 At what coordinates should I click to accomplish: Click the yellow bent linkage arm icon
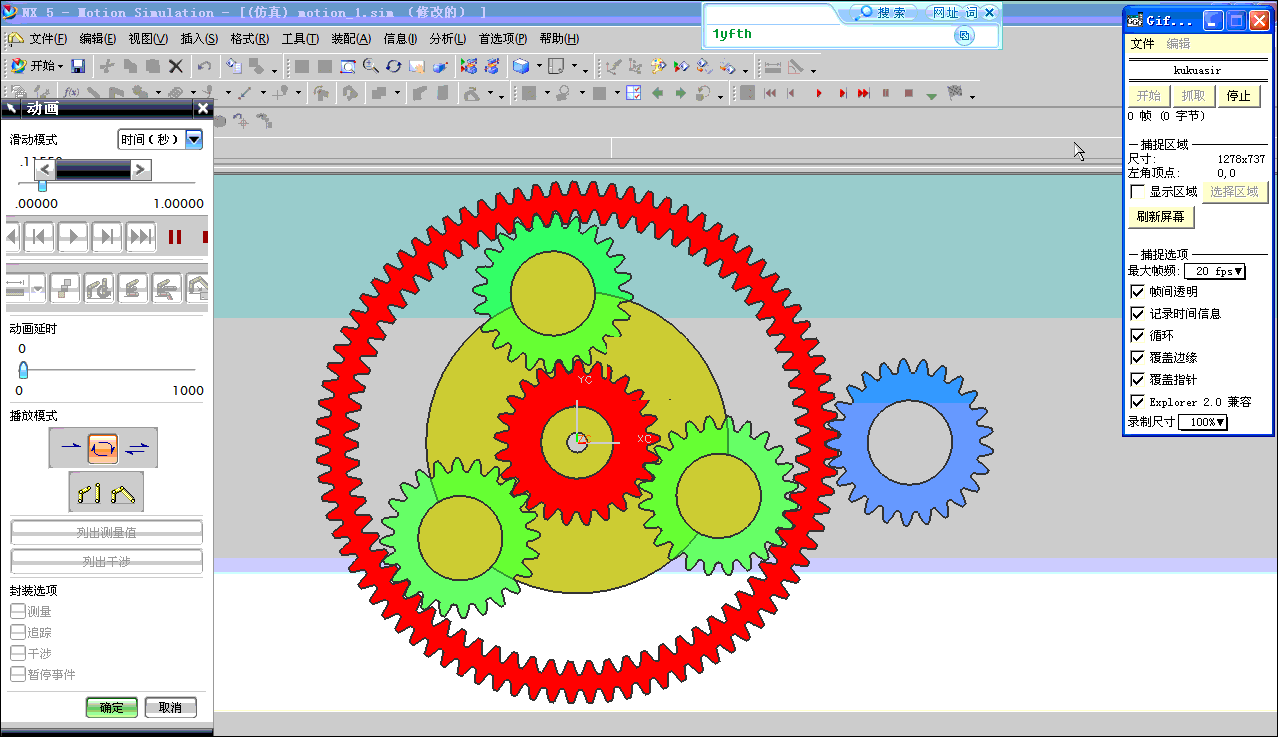pyautogui.click(x=124, y=492)
